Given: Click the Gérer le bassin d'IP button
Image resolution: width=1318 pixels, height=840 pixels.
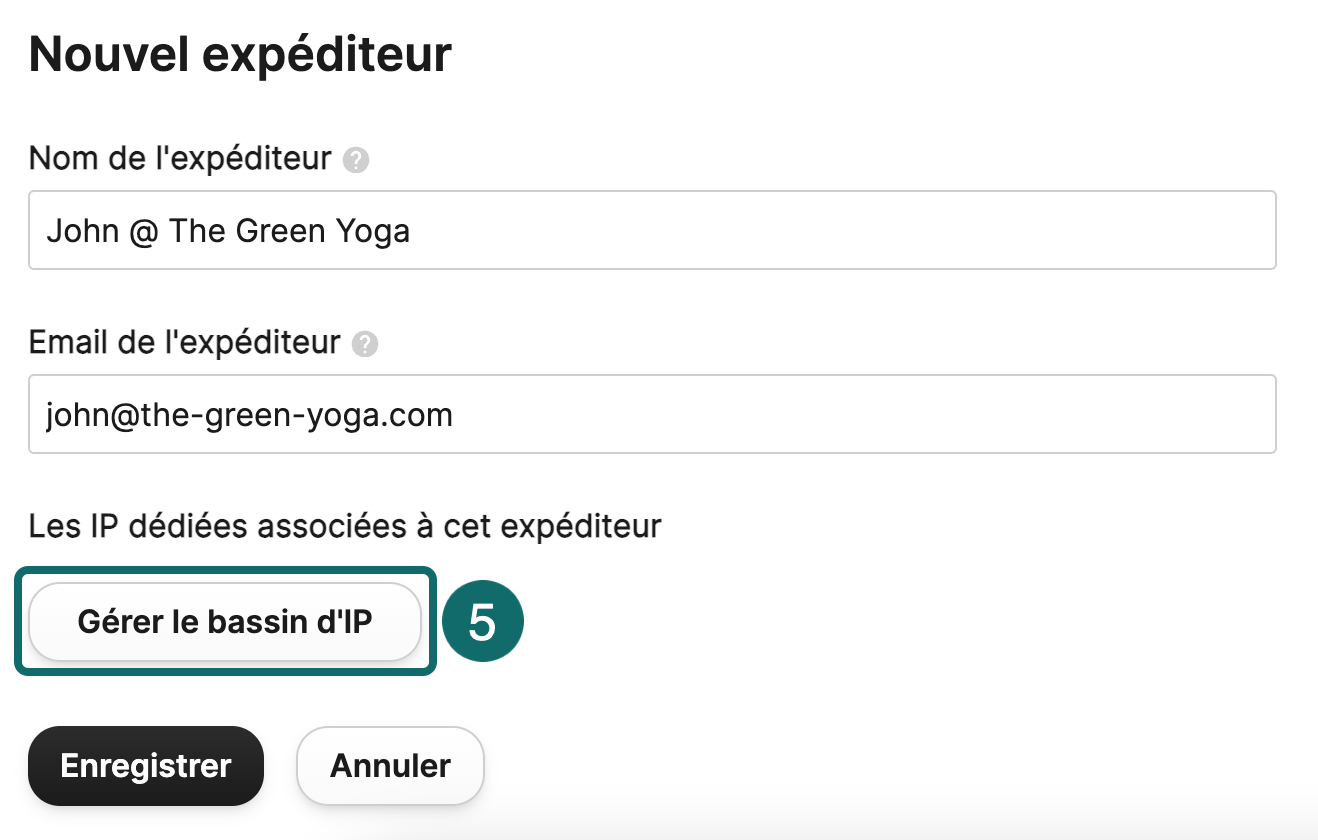Looking at the screenshot, I should [225, 622].
